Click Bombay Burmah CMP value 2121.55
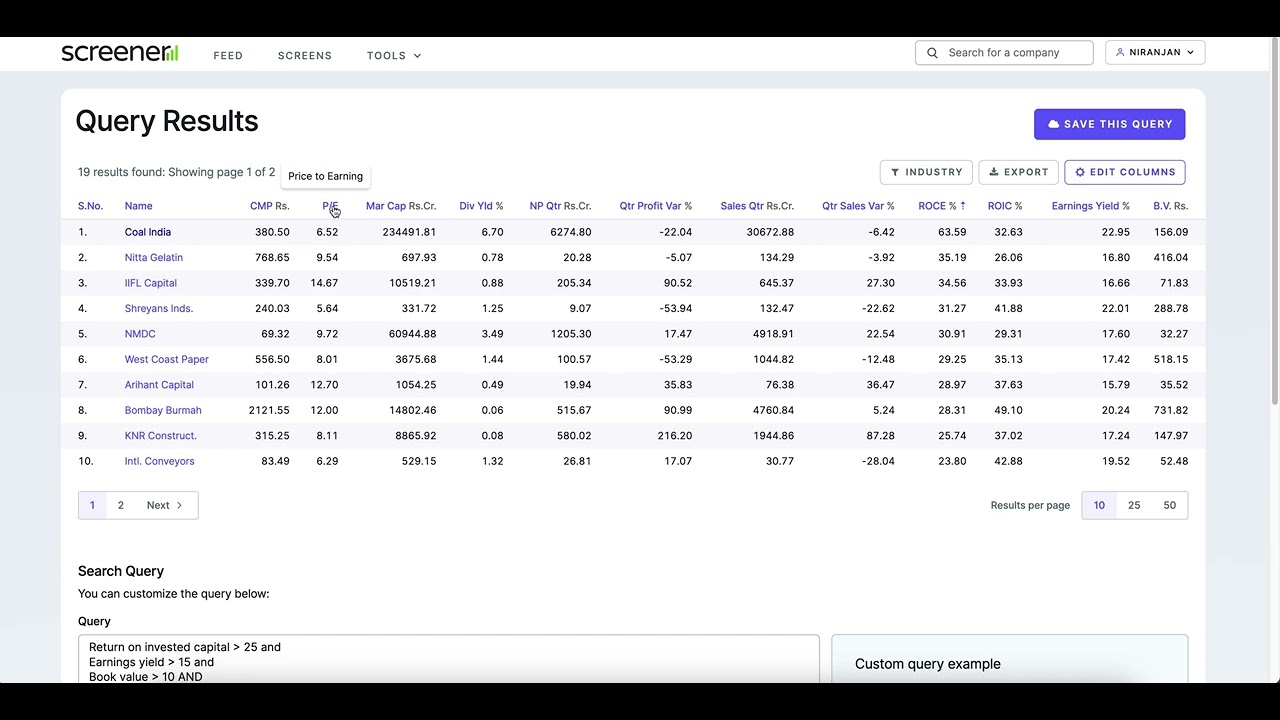The height and width of the screenshot is (720, 1280). (269, 410)
